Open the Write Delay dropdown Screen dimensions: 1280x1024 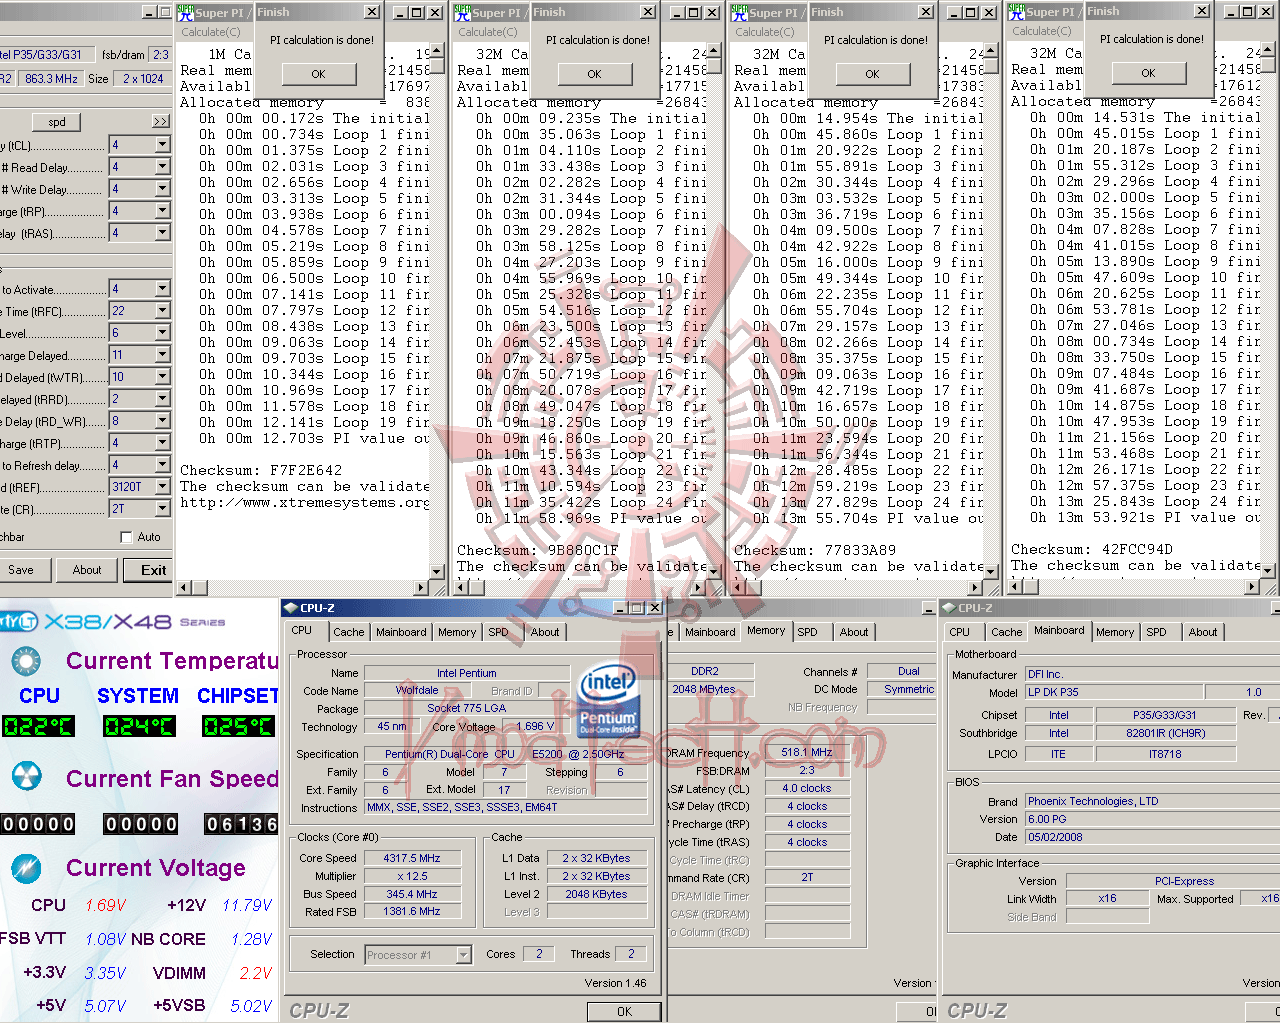pyautogui.click(x=162, y=189)
